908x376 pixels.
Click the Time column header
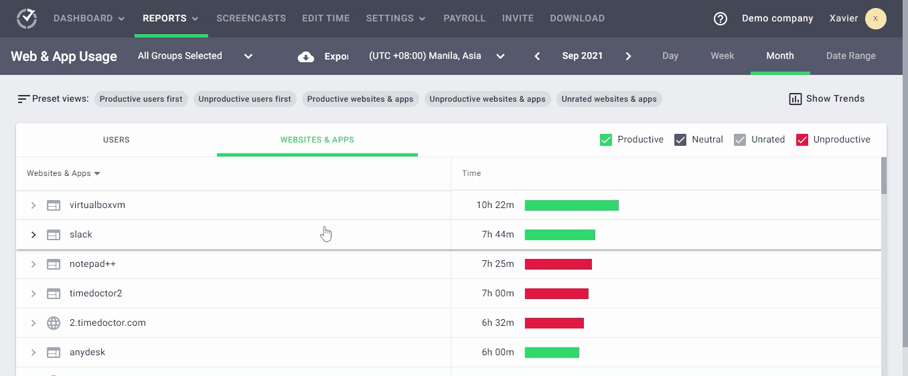pos(471,173)
